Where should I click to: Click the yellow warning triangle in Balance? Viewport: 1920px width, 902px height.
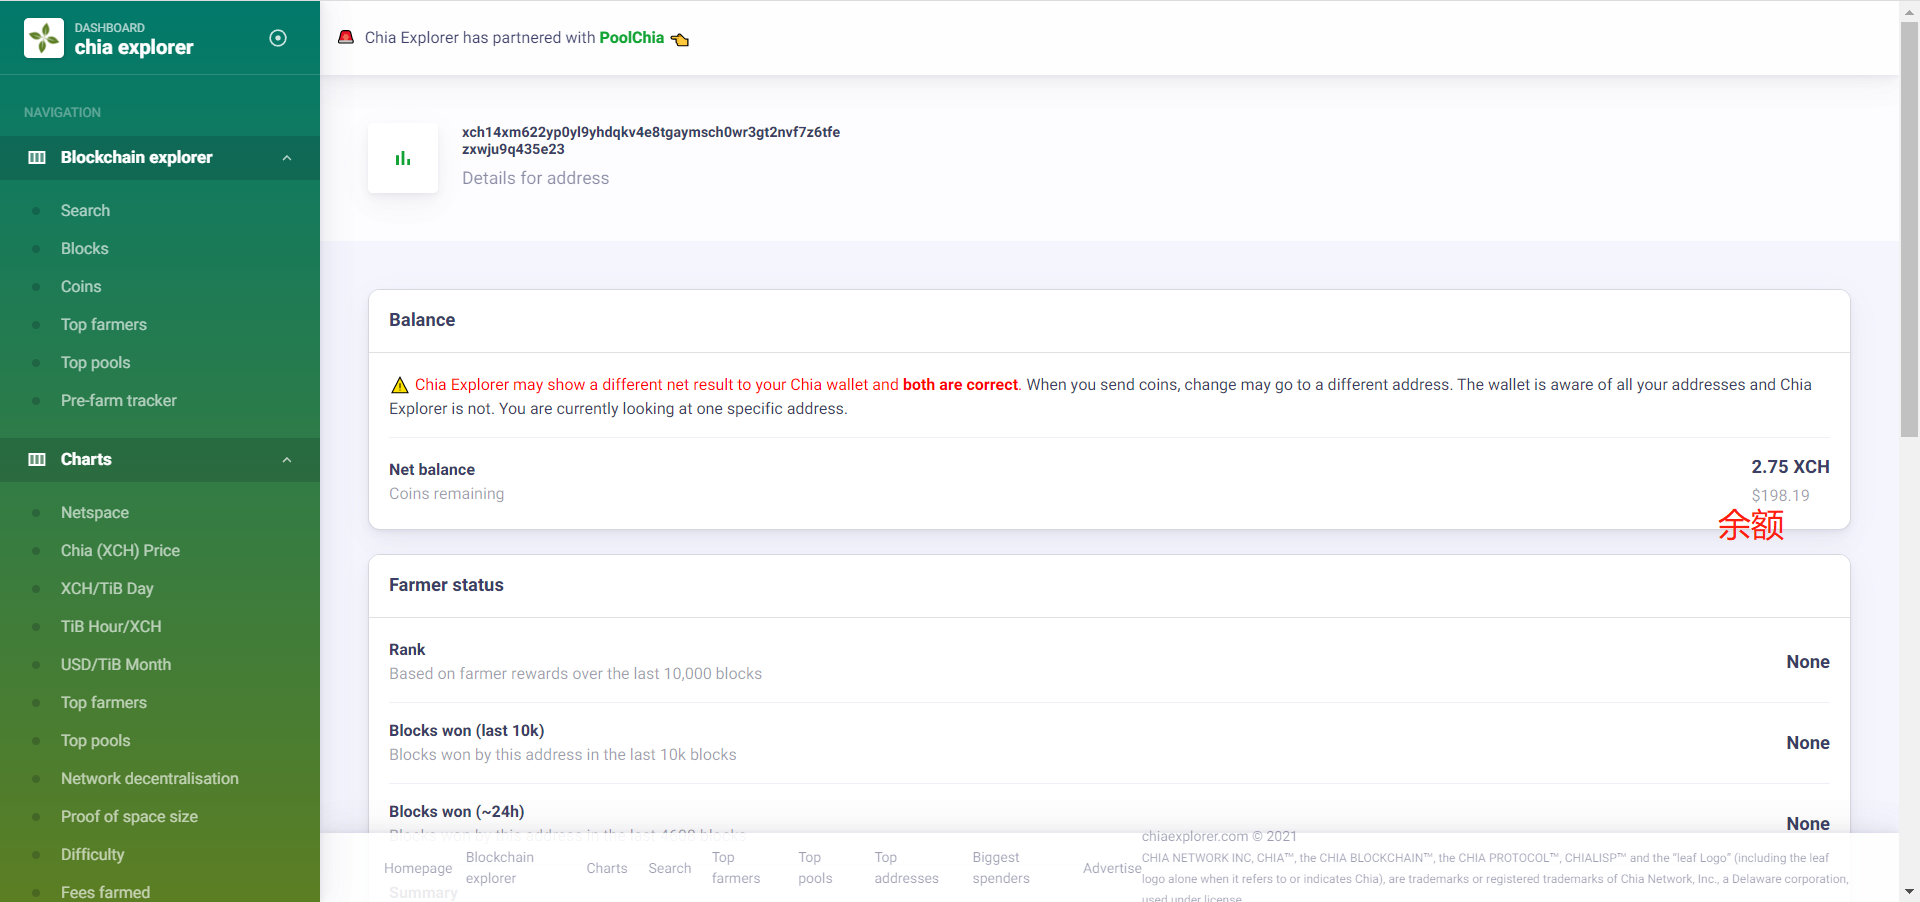[399, 385]
